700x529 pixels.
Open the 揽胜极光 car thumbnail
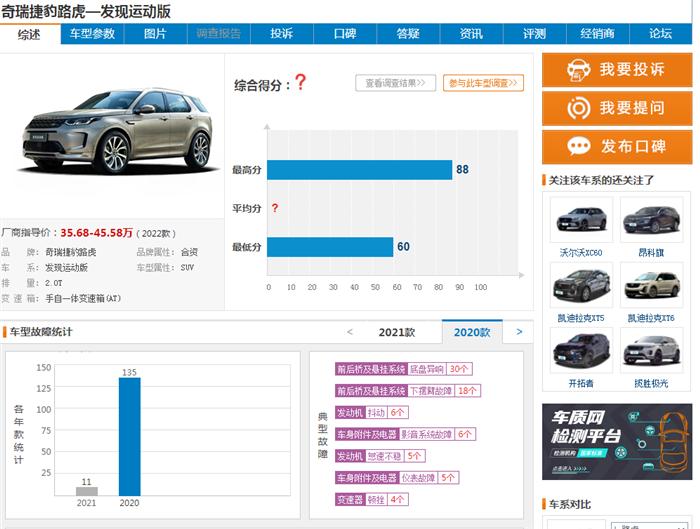click(651, 350)
